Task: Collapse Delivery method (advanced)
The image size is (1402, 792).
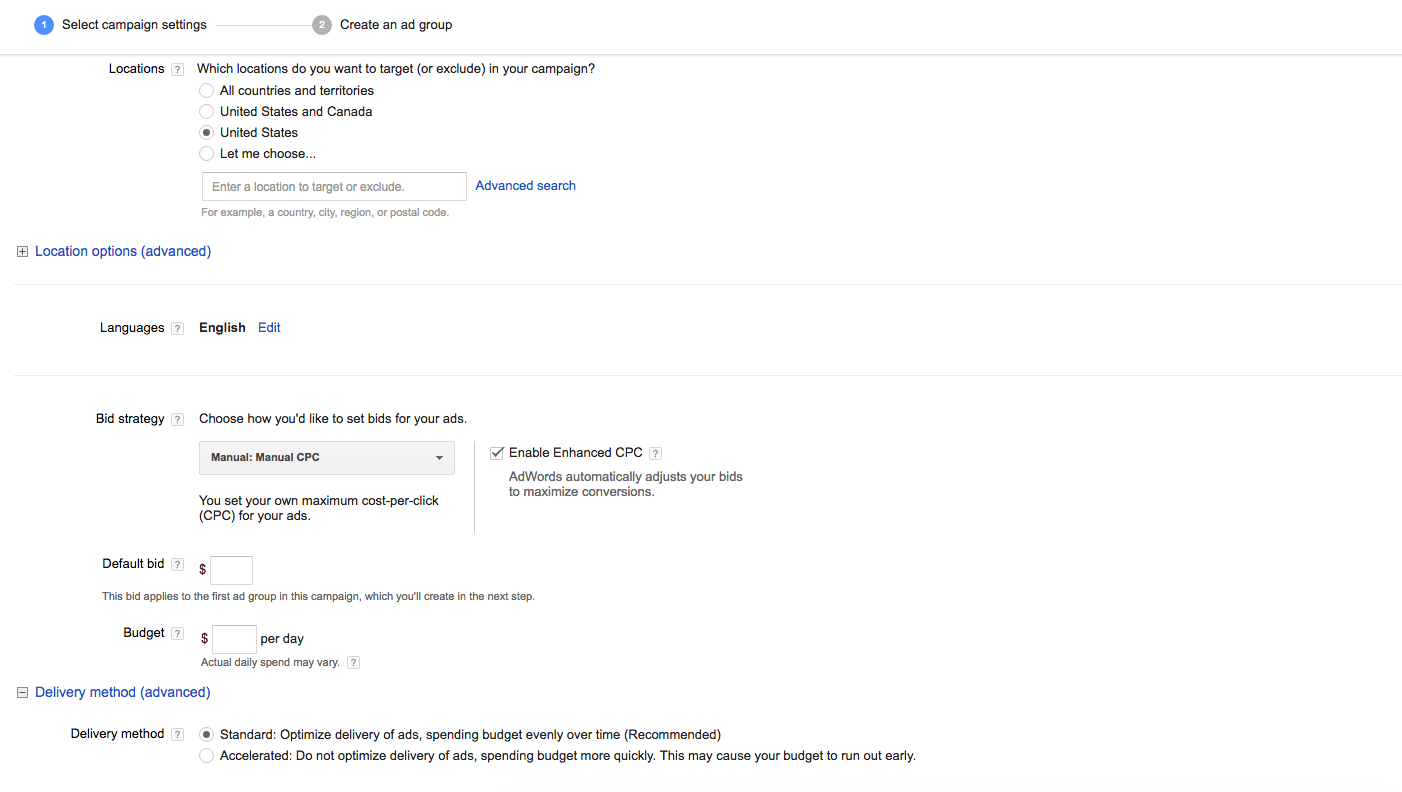Action: point(22,691)
